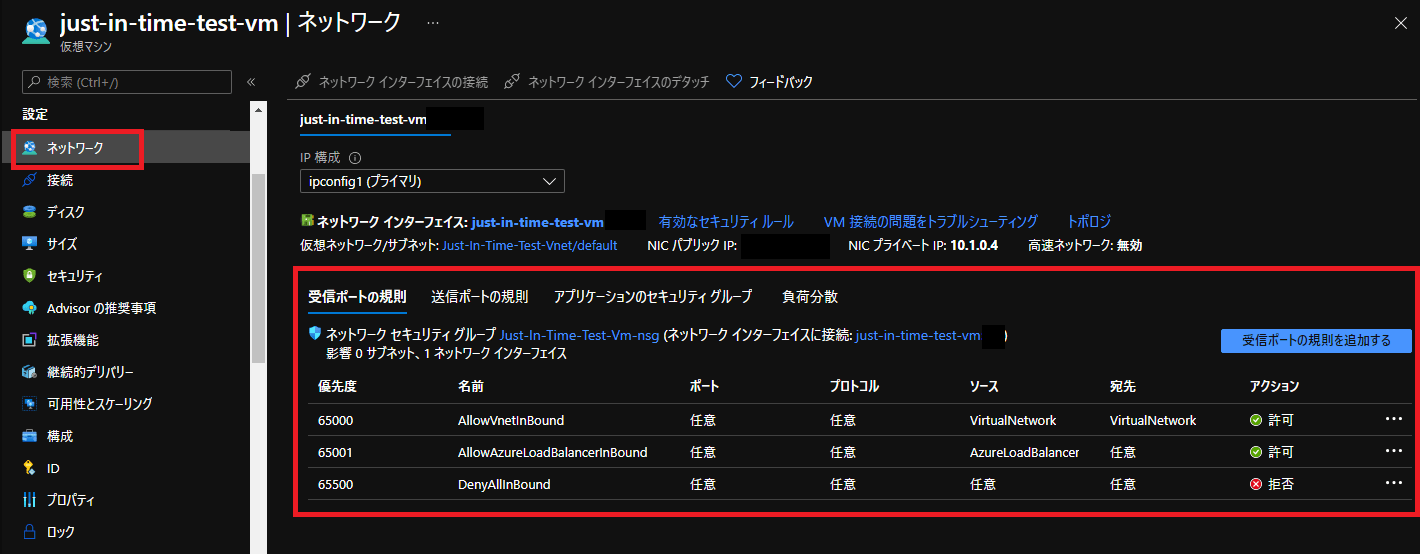1420x554 pixels.
Task: Click the 許可 action in AllowVnetInBound row
Action: point(1272,420)
